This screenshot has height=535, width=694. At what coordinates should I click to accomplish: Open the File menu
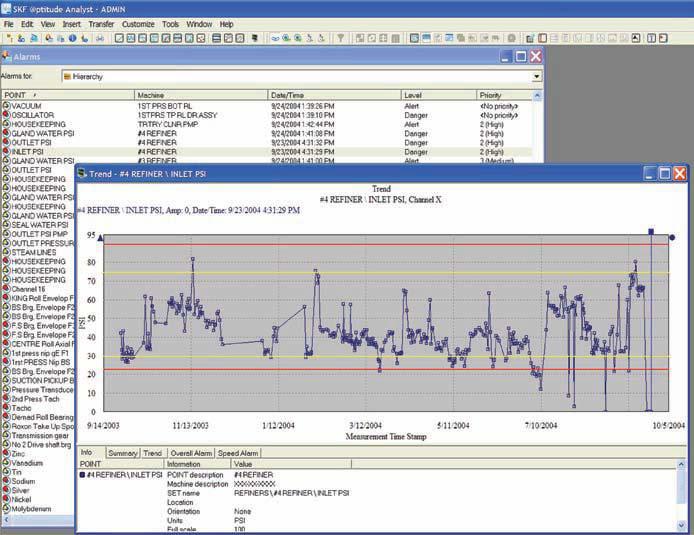[8, 24]
